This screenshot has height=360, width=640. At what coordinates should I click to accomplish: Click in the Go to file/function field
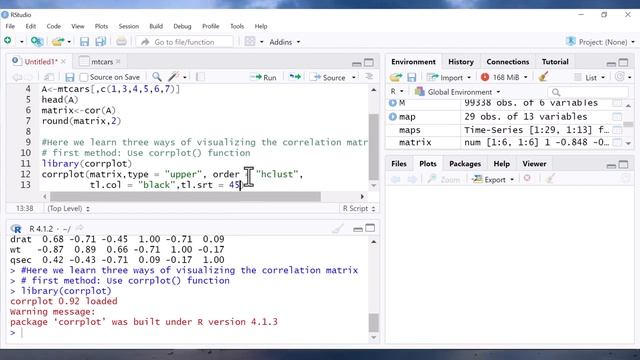pos(184,42)
